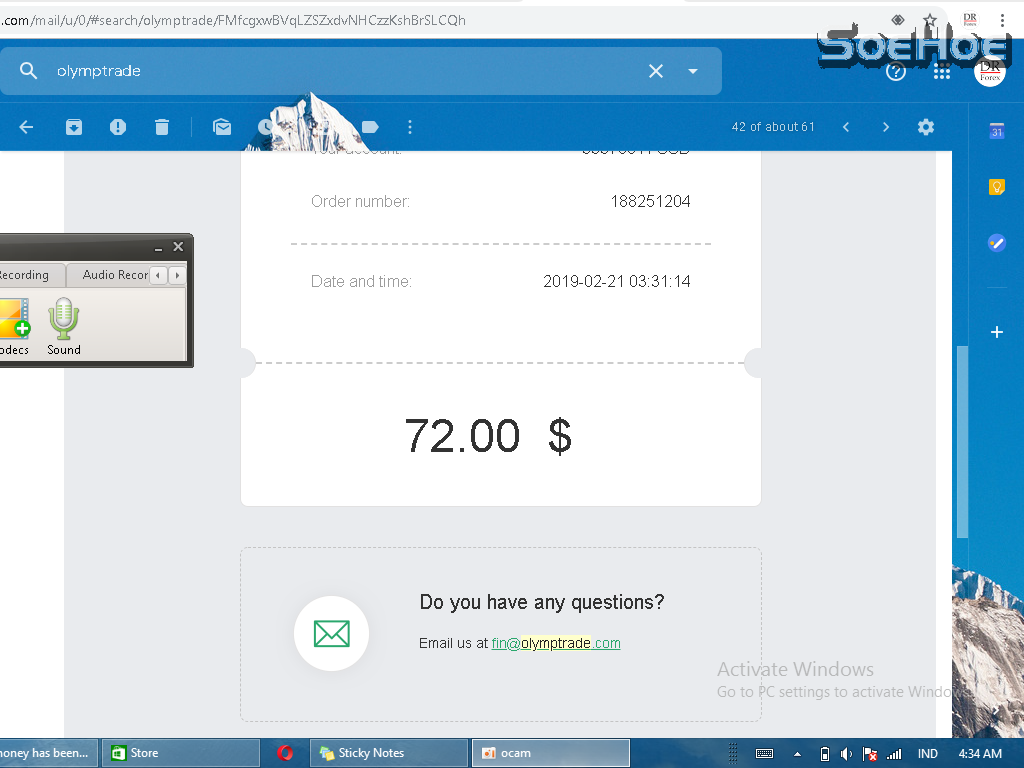The image size is (1024, 768).
Task: Switch to the Audio Recording tab in oCam
Action: pos(115,275)
